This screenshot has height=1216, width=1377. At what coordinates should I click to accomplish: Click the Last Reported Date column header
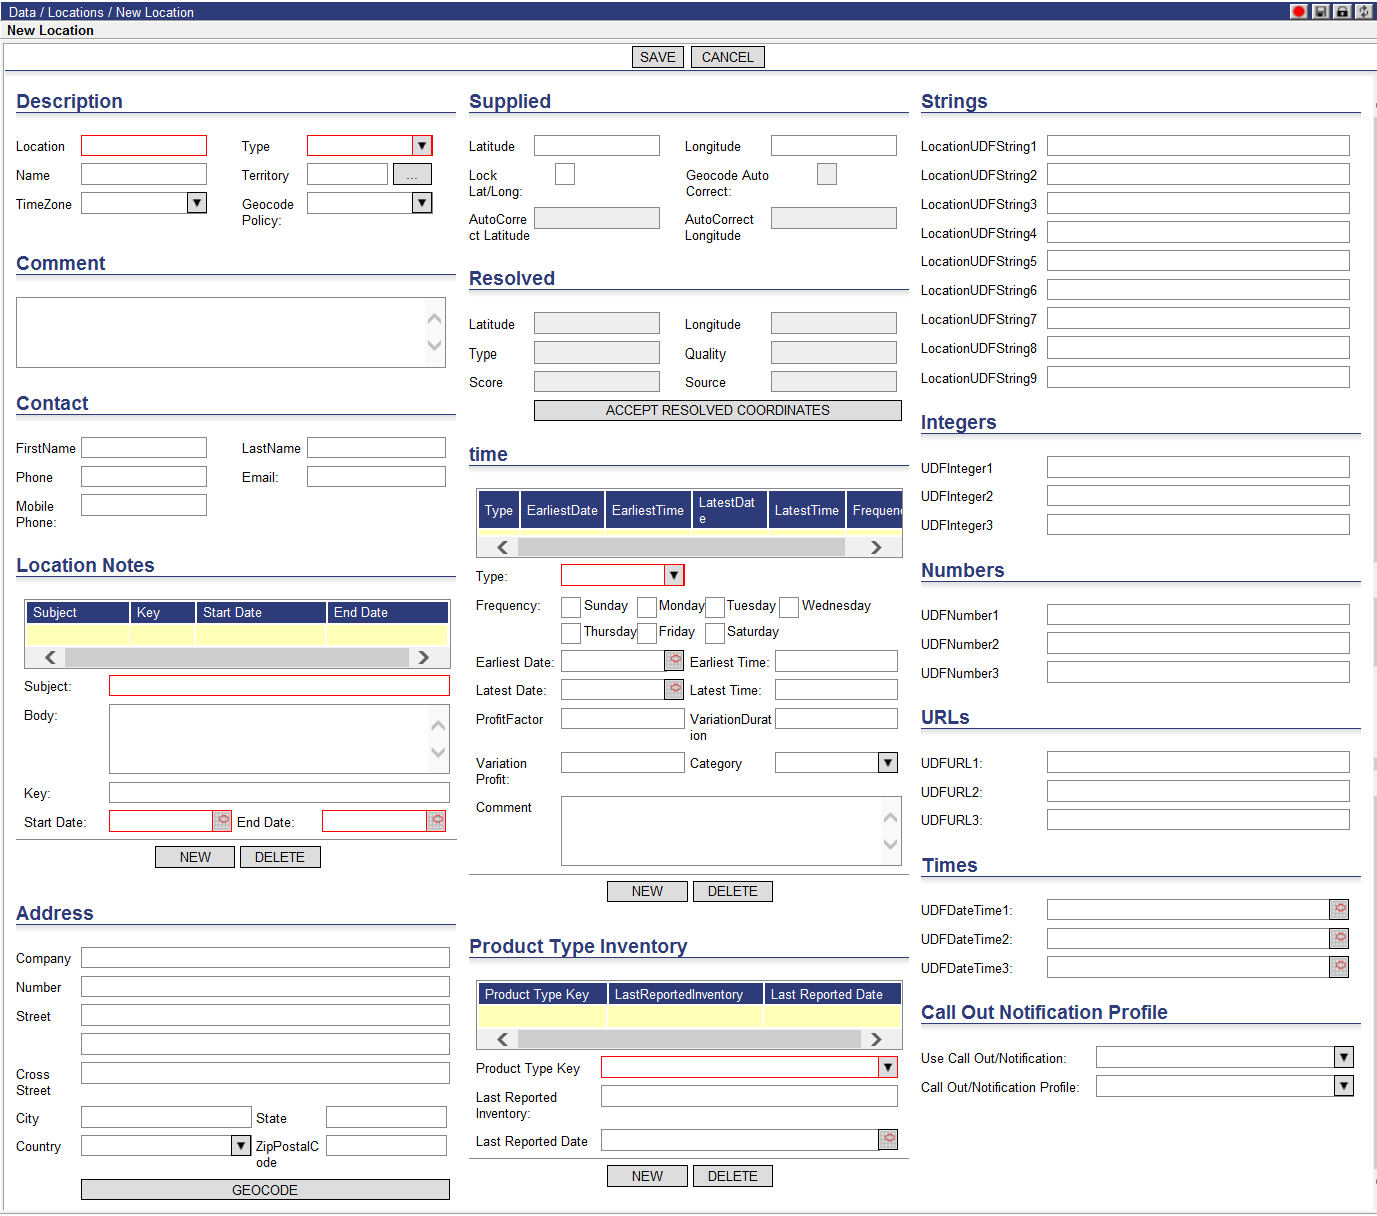[x=832, y=994]
